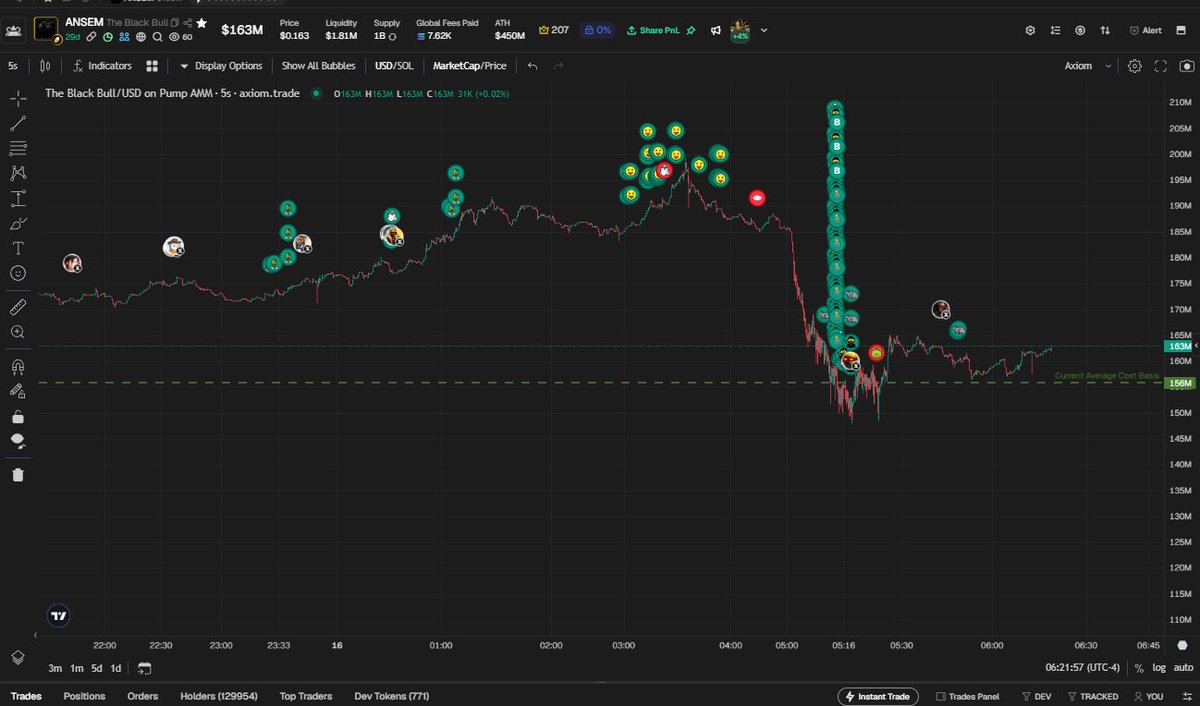Click the Instant Trade button
This screenshot has width=1200, height=706.
(878, 696)
